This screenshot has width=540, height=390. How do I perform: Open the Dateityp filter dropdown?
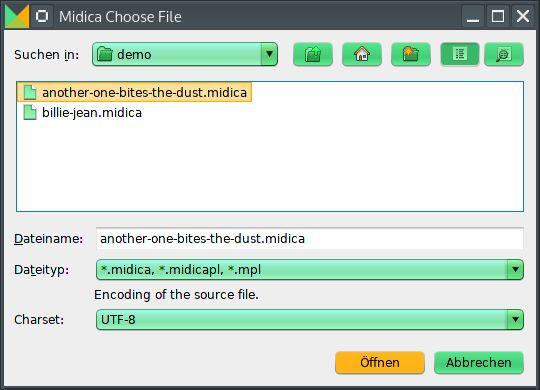[x=515, y=269]
